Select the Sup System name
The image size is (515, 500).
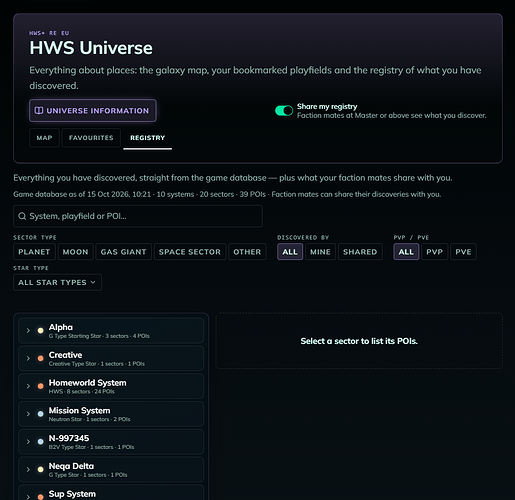(72, 494)
